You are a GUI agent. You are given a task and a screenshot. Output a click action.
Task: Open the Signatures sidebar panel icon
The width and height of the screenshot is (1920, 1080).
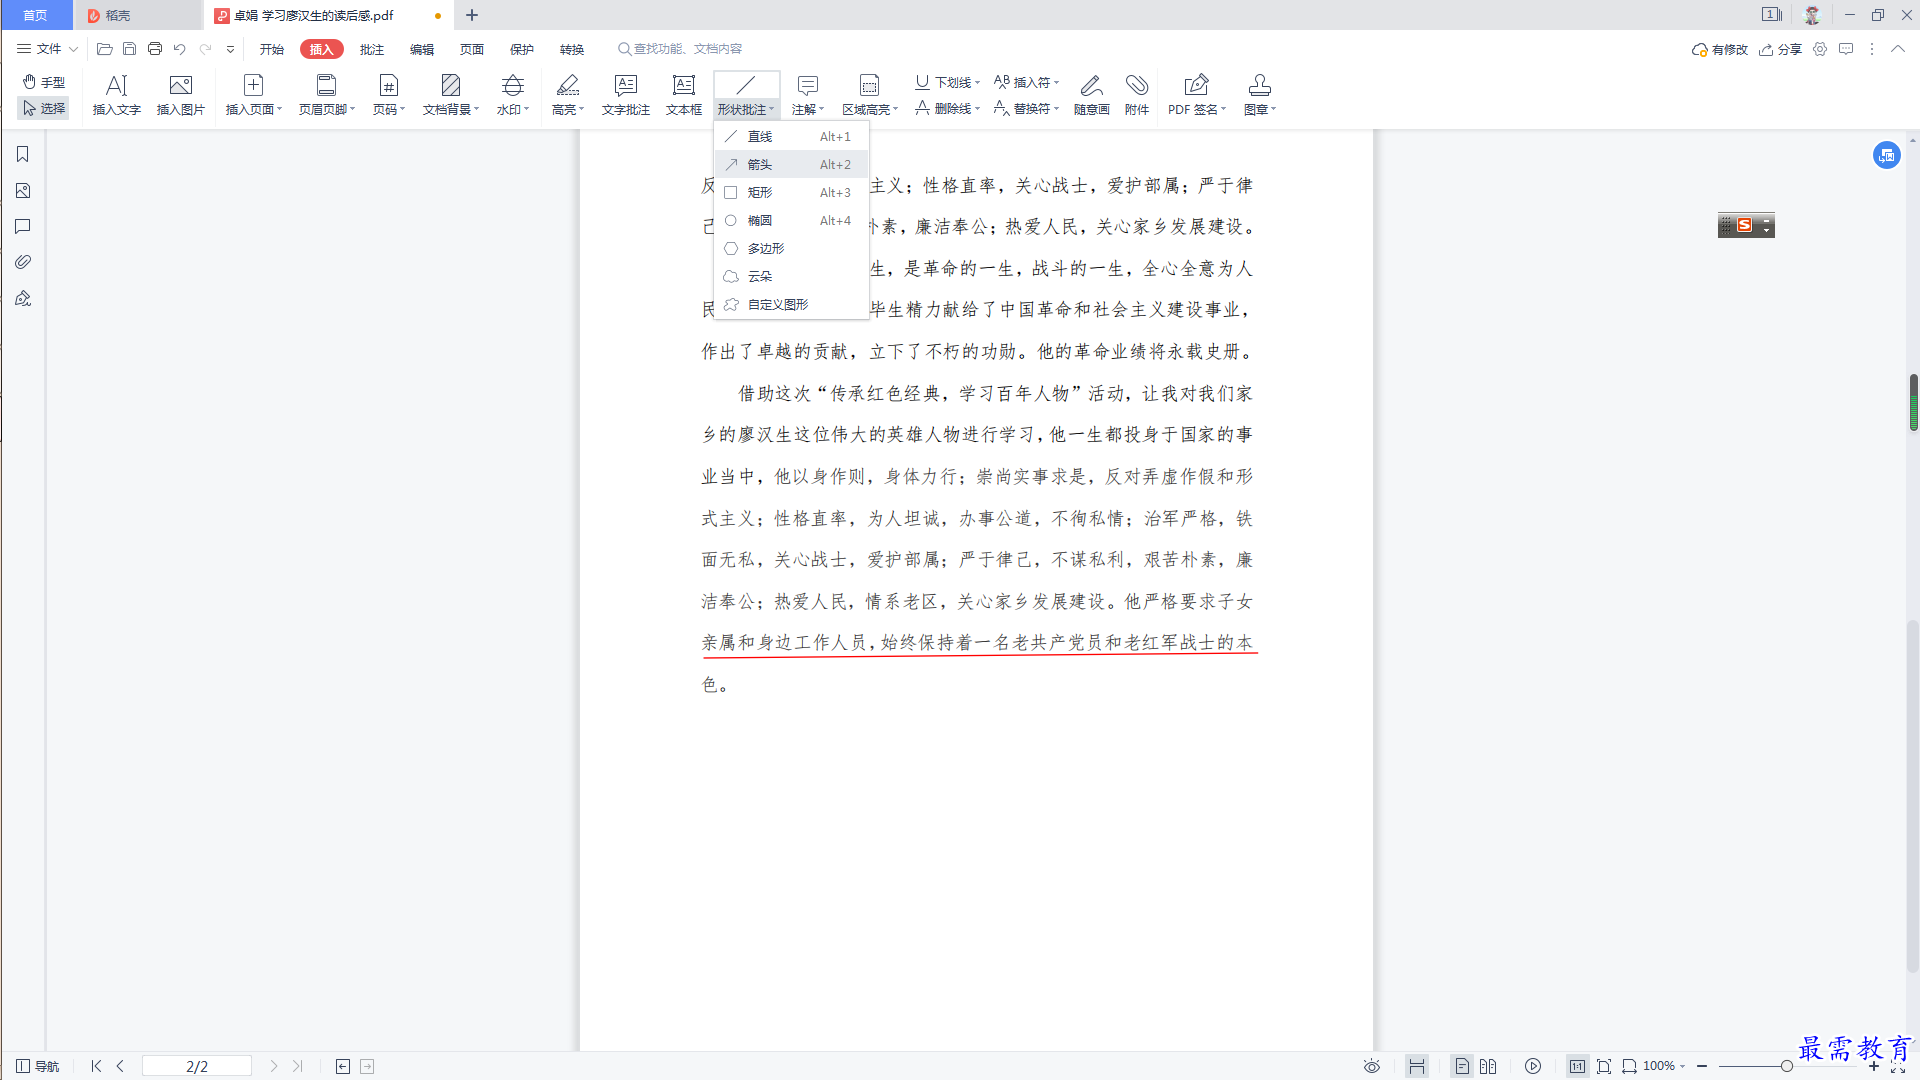(x=23, y=298)
